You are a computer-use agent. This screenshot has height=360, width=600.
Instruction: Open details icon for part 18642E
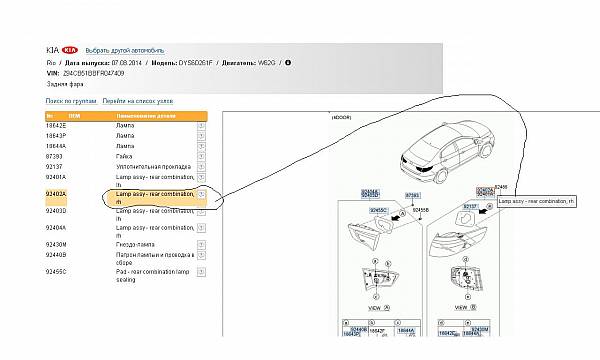(x=201, y=125)
